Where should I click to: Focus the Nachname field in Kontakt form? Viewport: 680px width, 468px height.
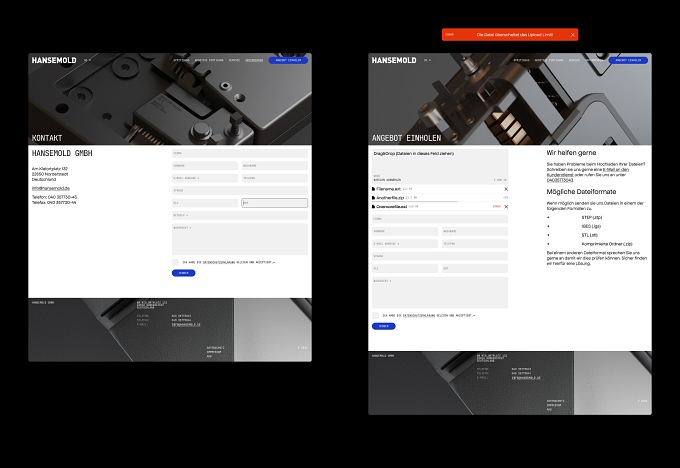[275, 166]
